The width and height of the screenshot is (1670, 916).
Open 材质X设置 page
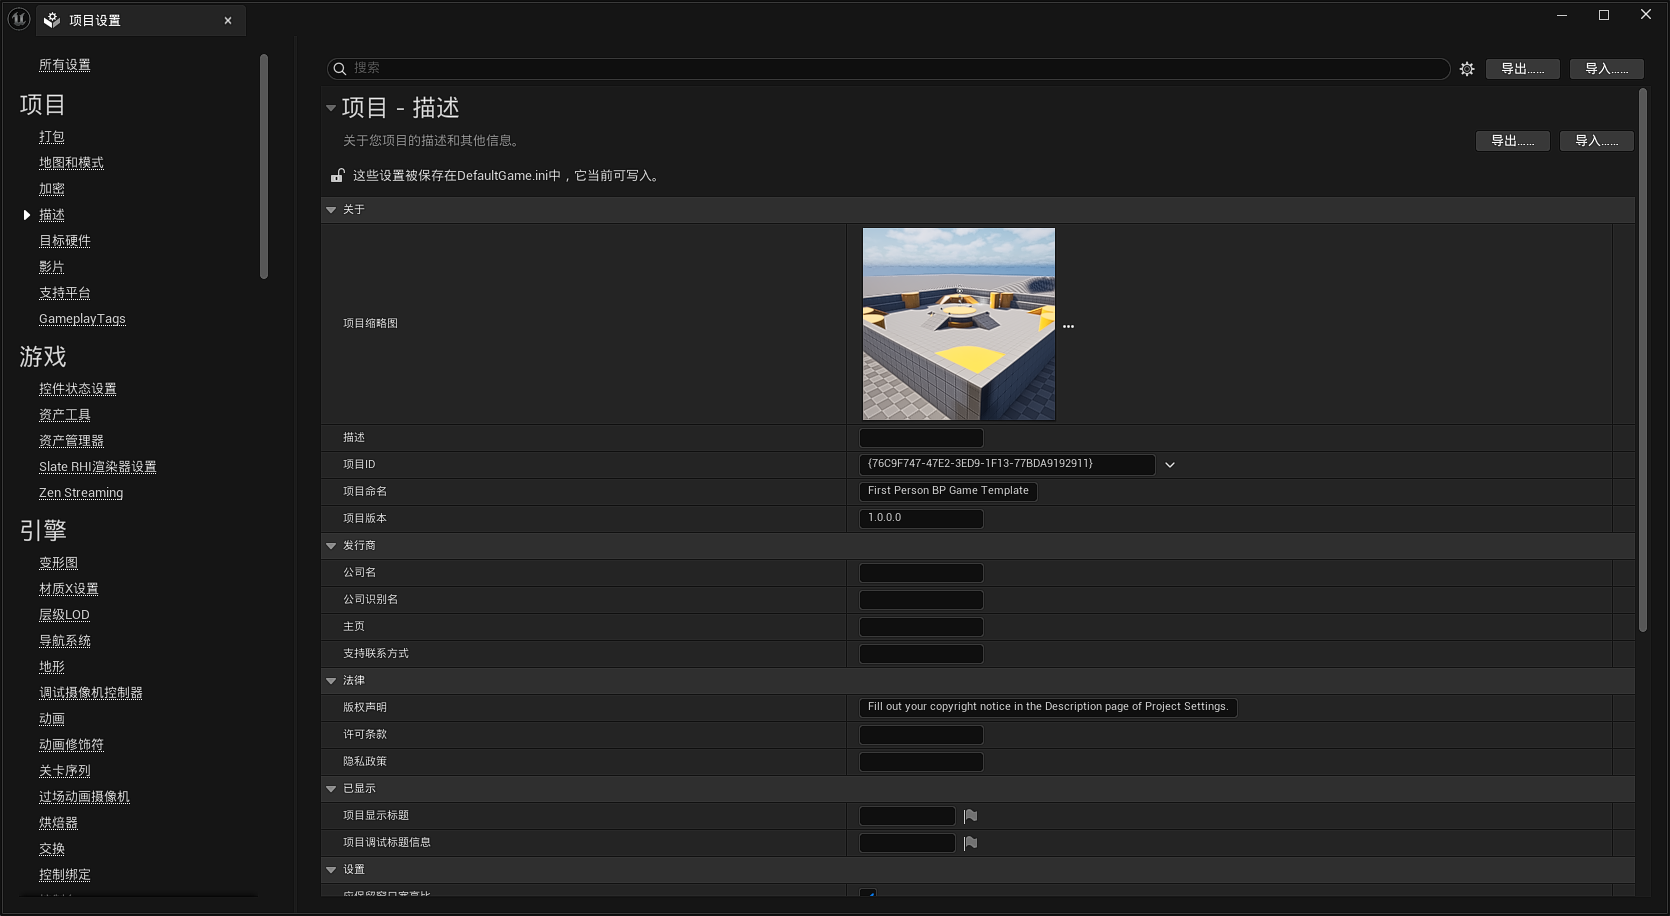[69, 589]
